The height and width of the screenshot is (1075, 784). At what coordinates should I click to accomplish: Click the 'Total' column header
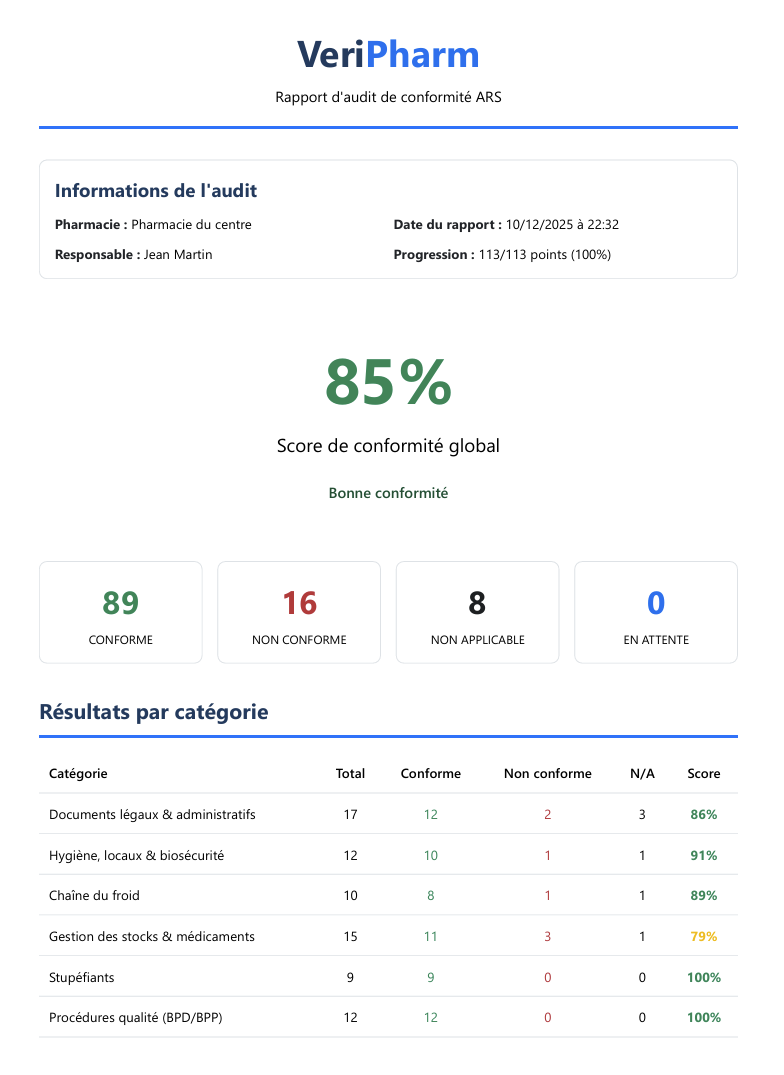click(350, 773)
